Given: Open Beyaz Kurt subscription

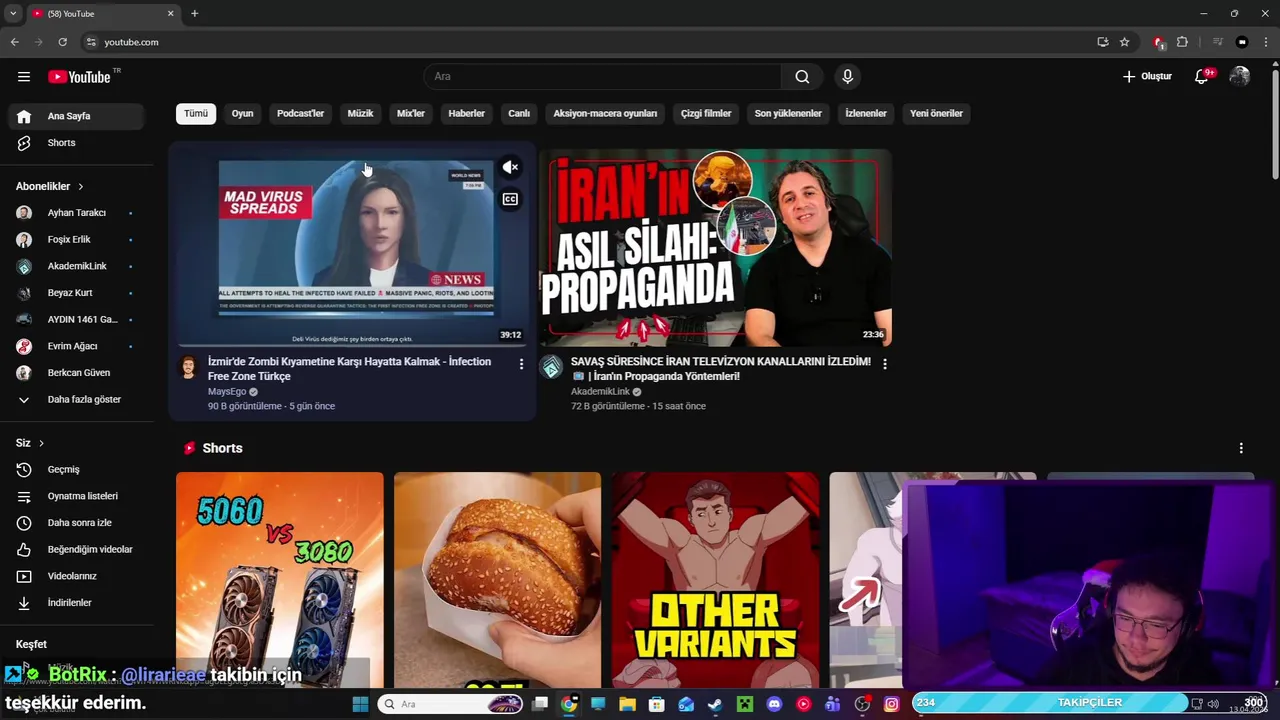Looking at the screenshot, I should coord(76,293).
